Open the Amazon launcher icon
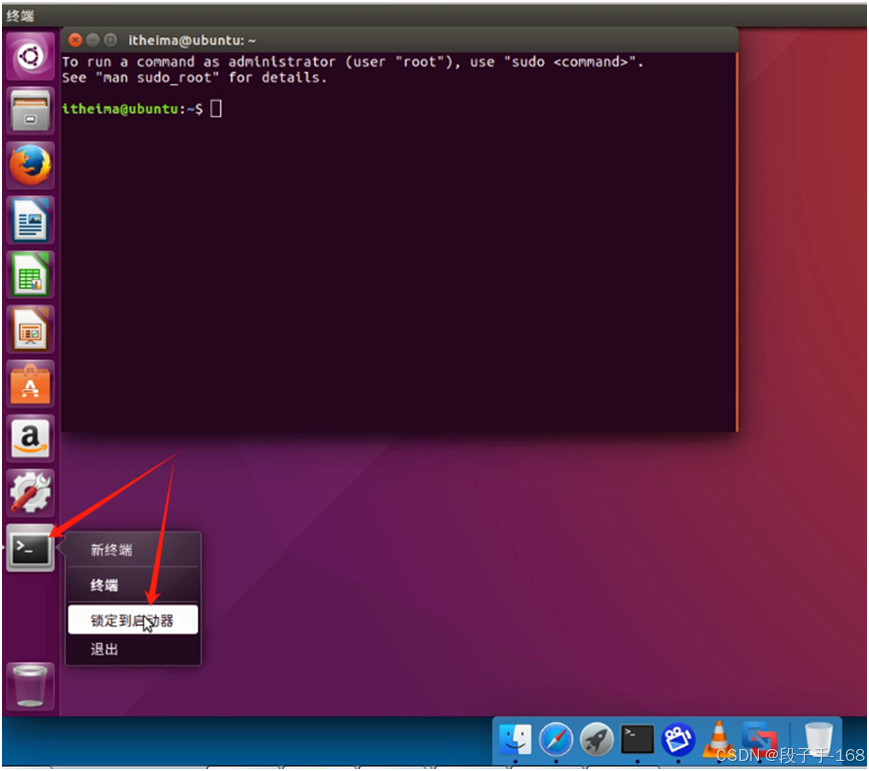 [30, 438]
